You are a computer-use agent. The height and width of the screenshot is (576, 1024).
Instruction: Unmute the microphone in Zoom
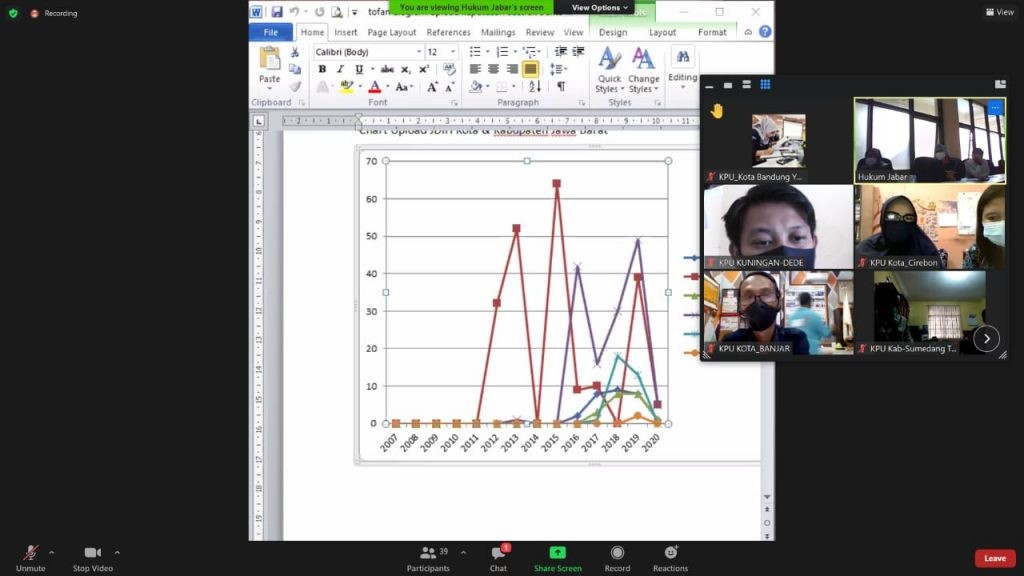[30, 555]
